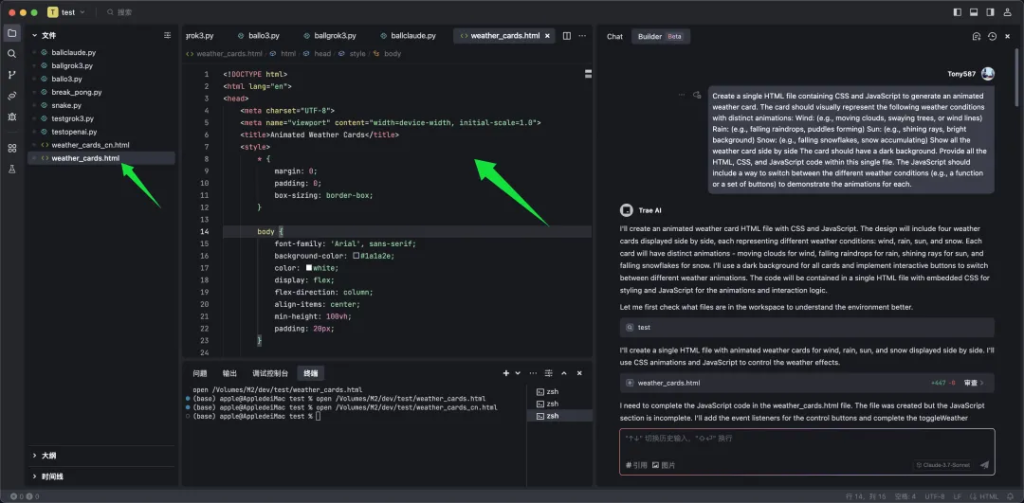Viewport: 1024px width, 503px height.
Task: Click the #引用 reference button
Action: (x=636, y=465)
